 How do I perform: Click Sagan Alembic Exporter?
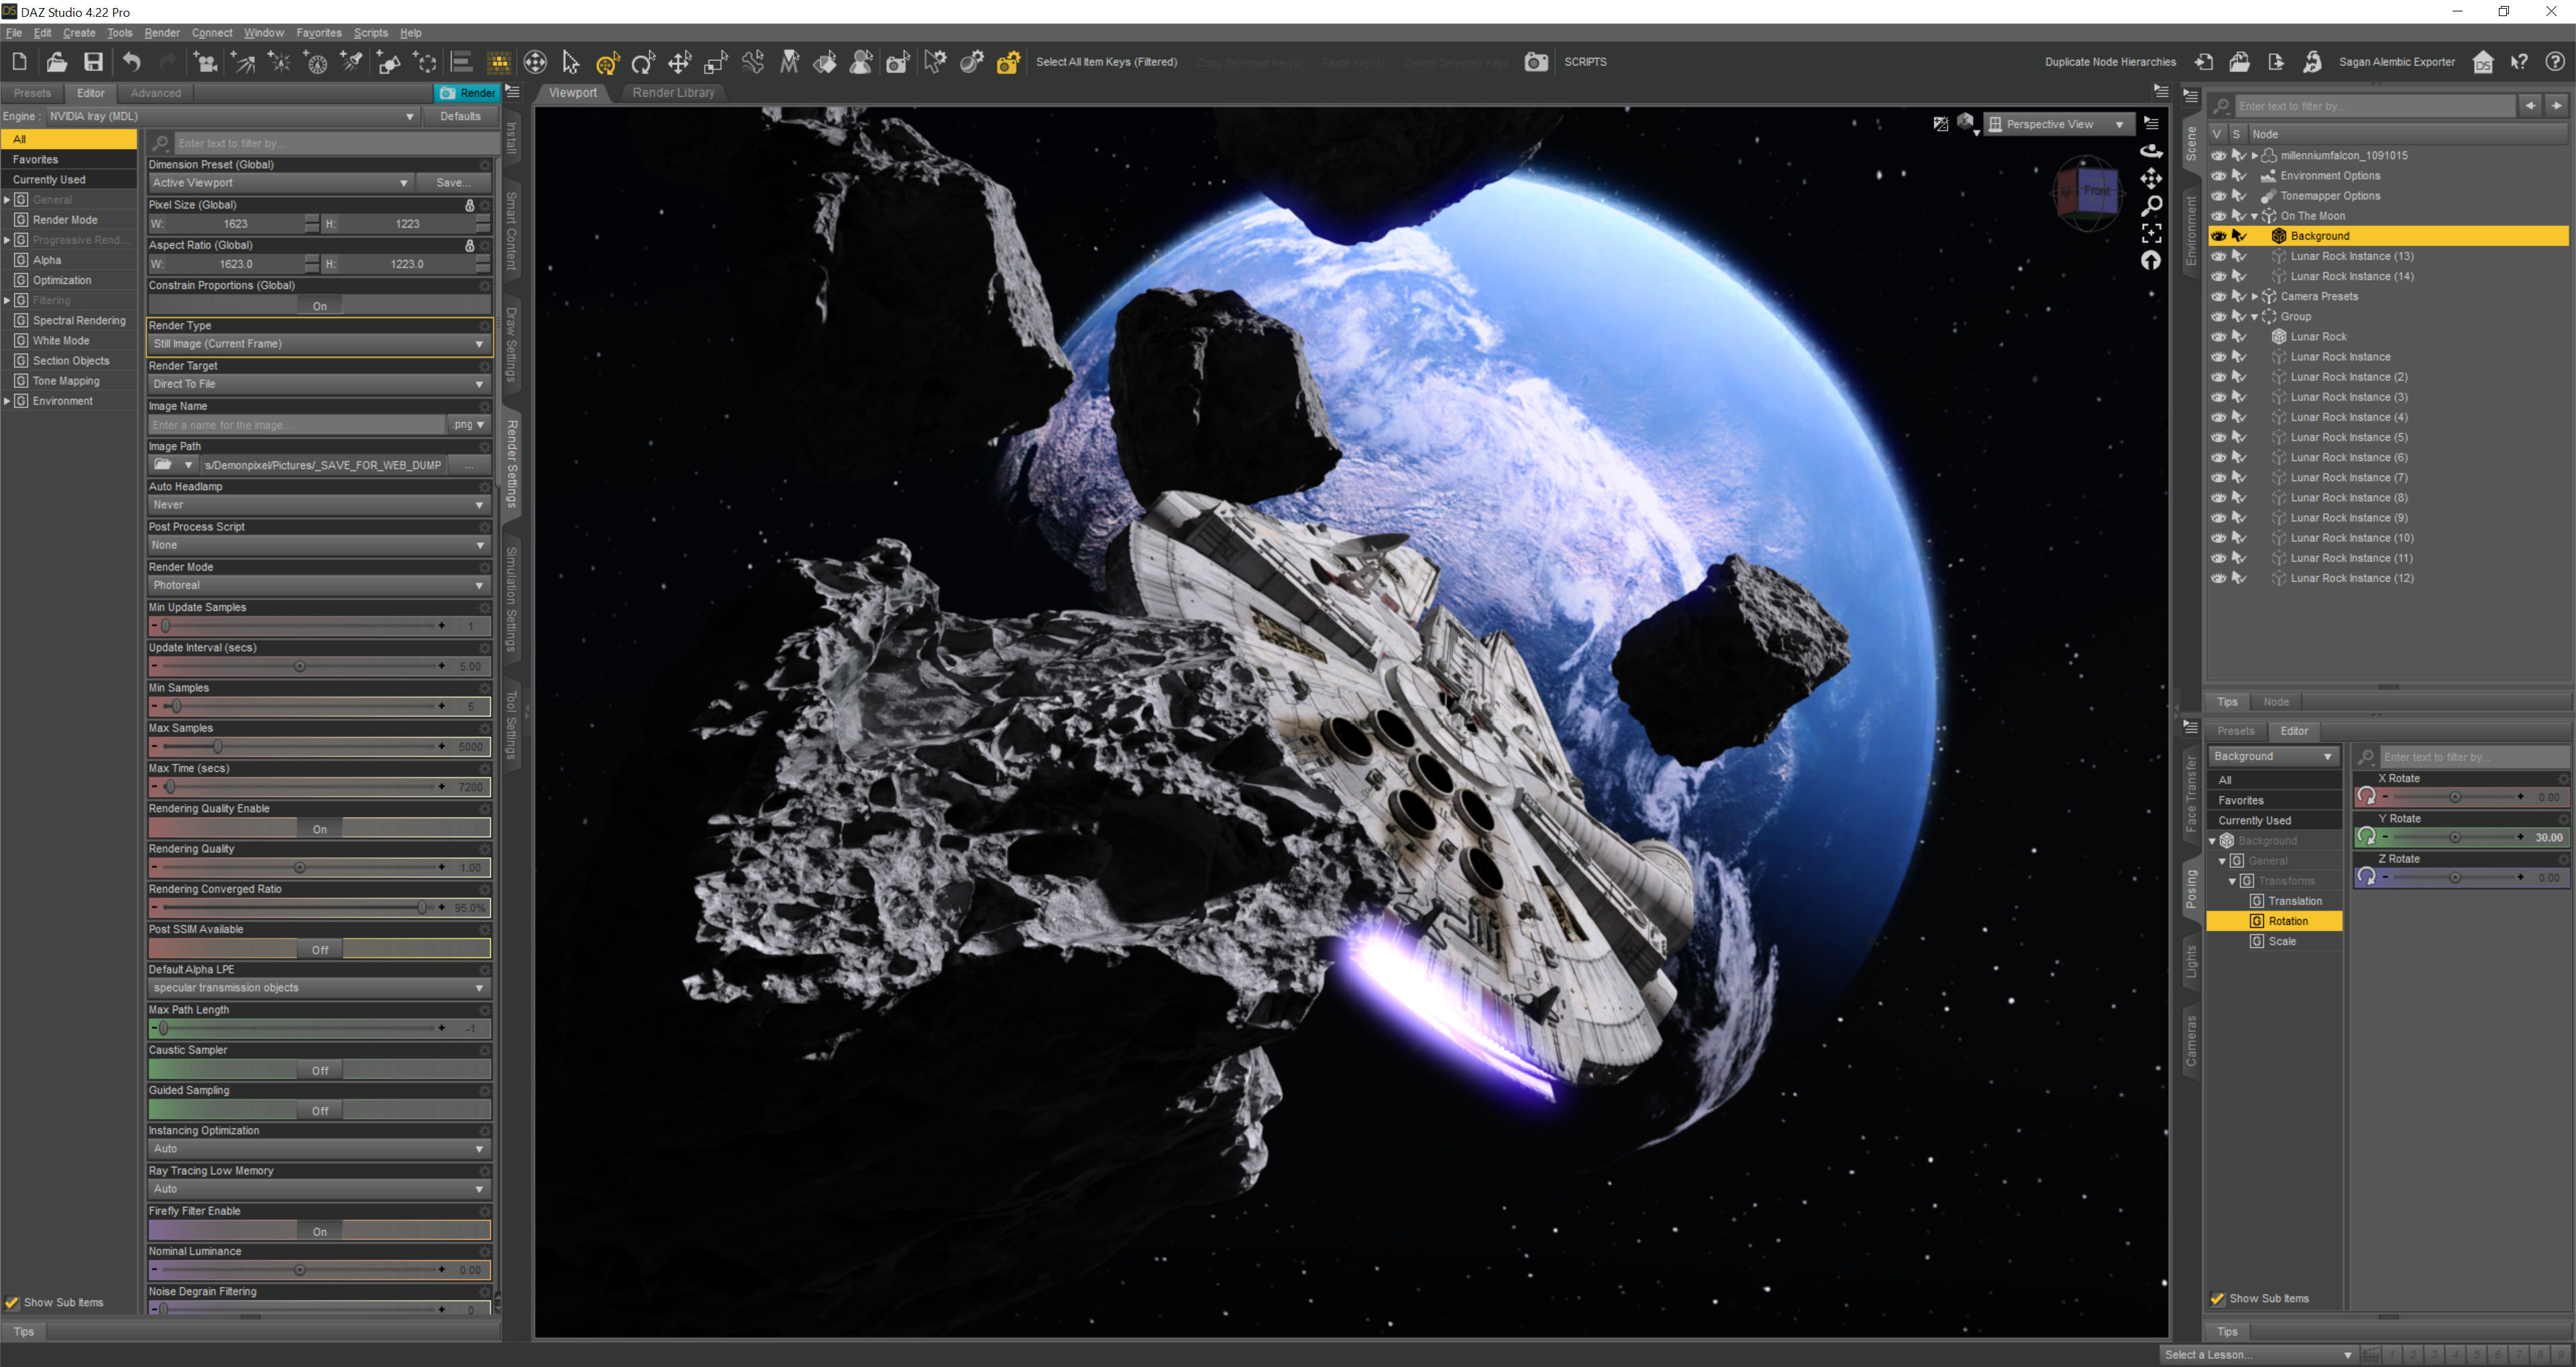coord(2396,62)
